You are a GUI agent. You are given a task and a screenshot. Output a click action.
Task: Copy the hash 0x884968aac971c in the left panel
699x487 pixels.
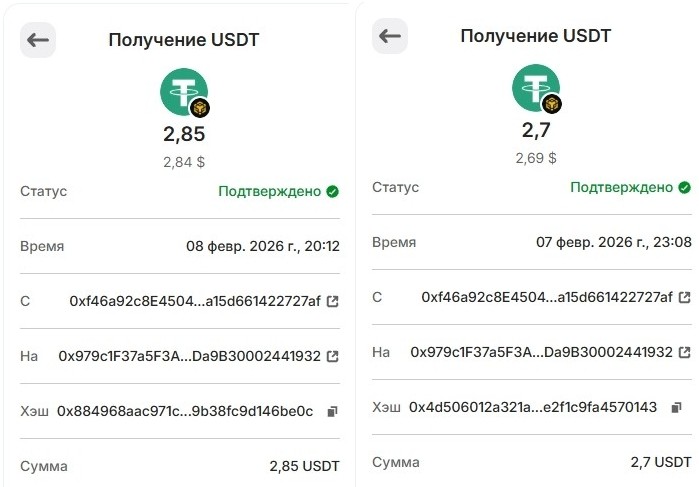[x=332, y=411]
